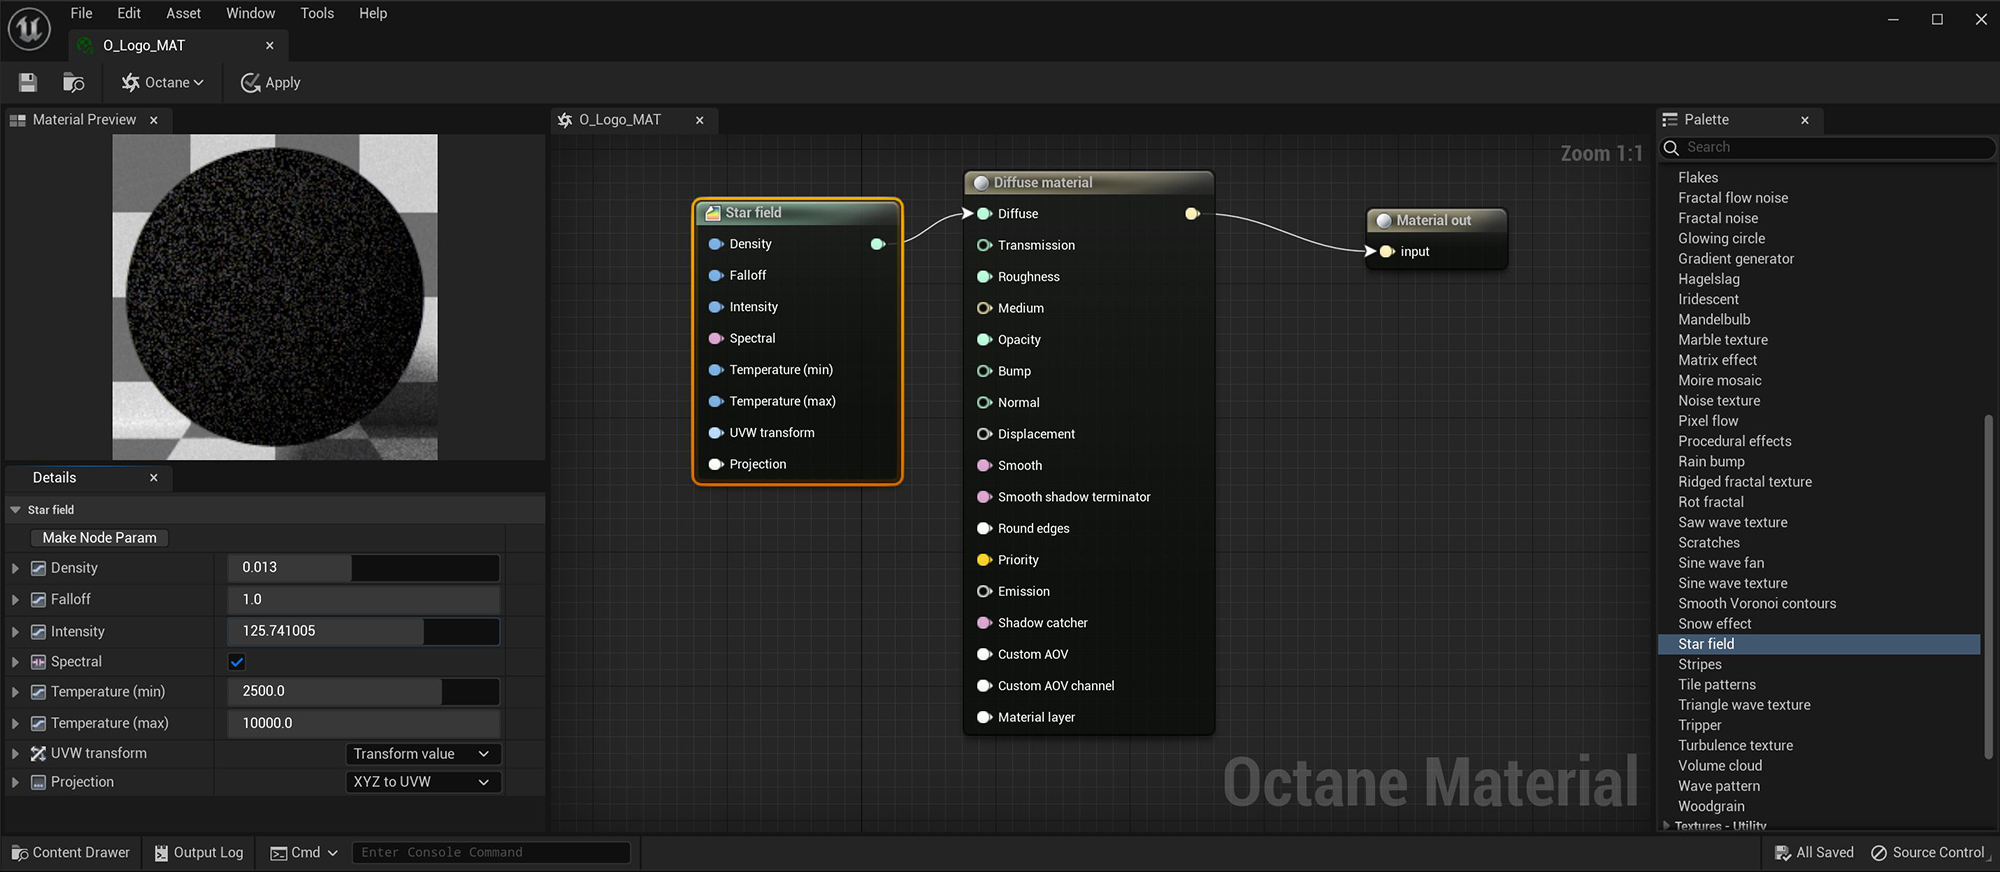Expand the UVW transform property row
This screenshot has height=872, width=2000.
click(15, 754)
